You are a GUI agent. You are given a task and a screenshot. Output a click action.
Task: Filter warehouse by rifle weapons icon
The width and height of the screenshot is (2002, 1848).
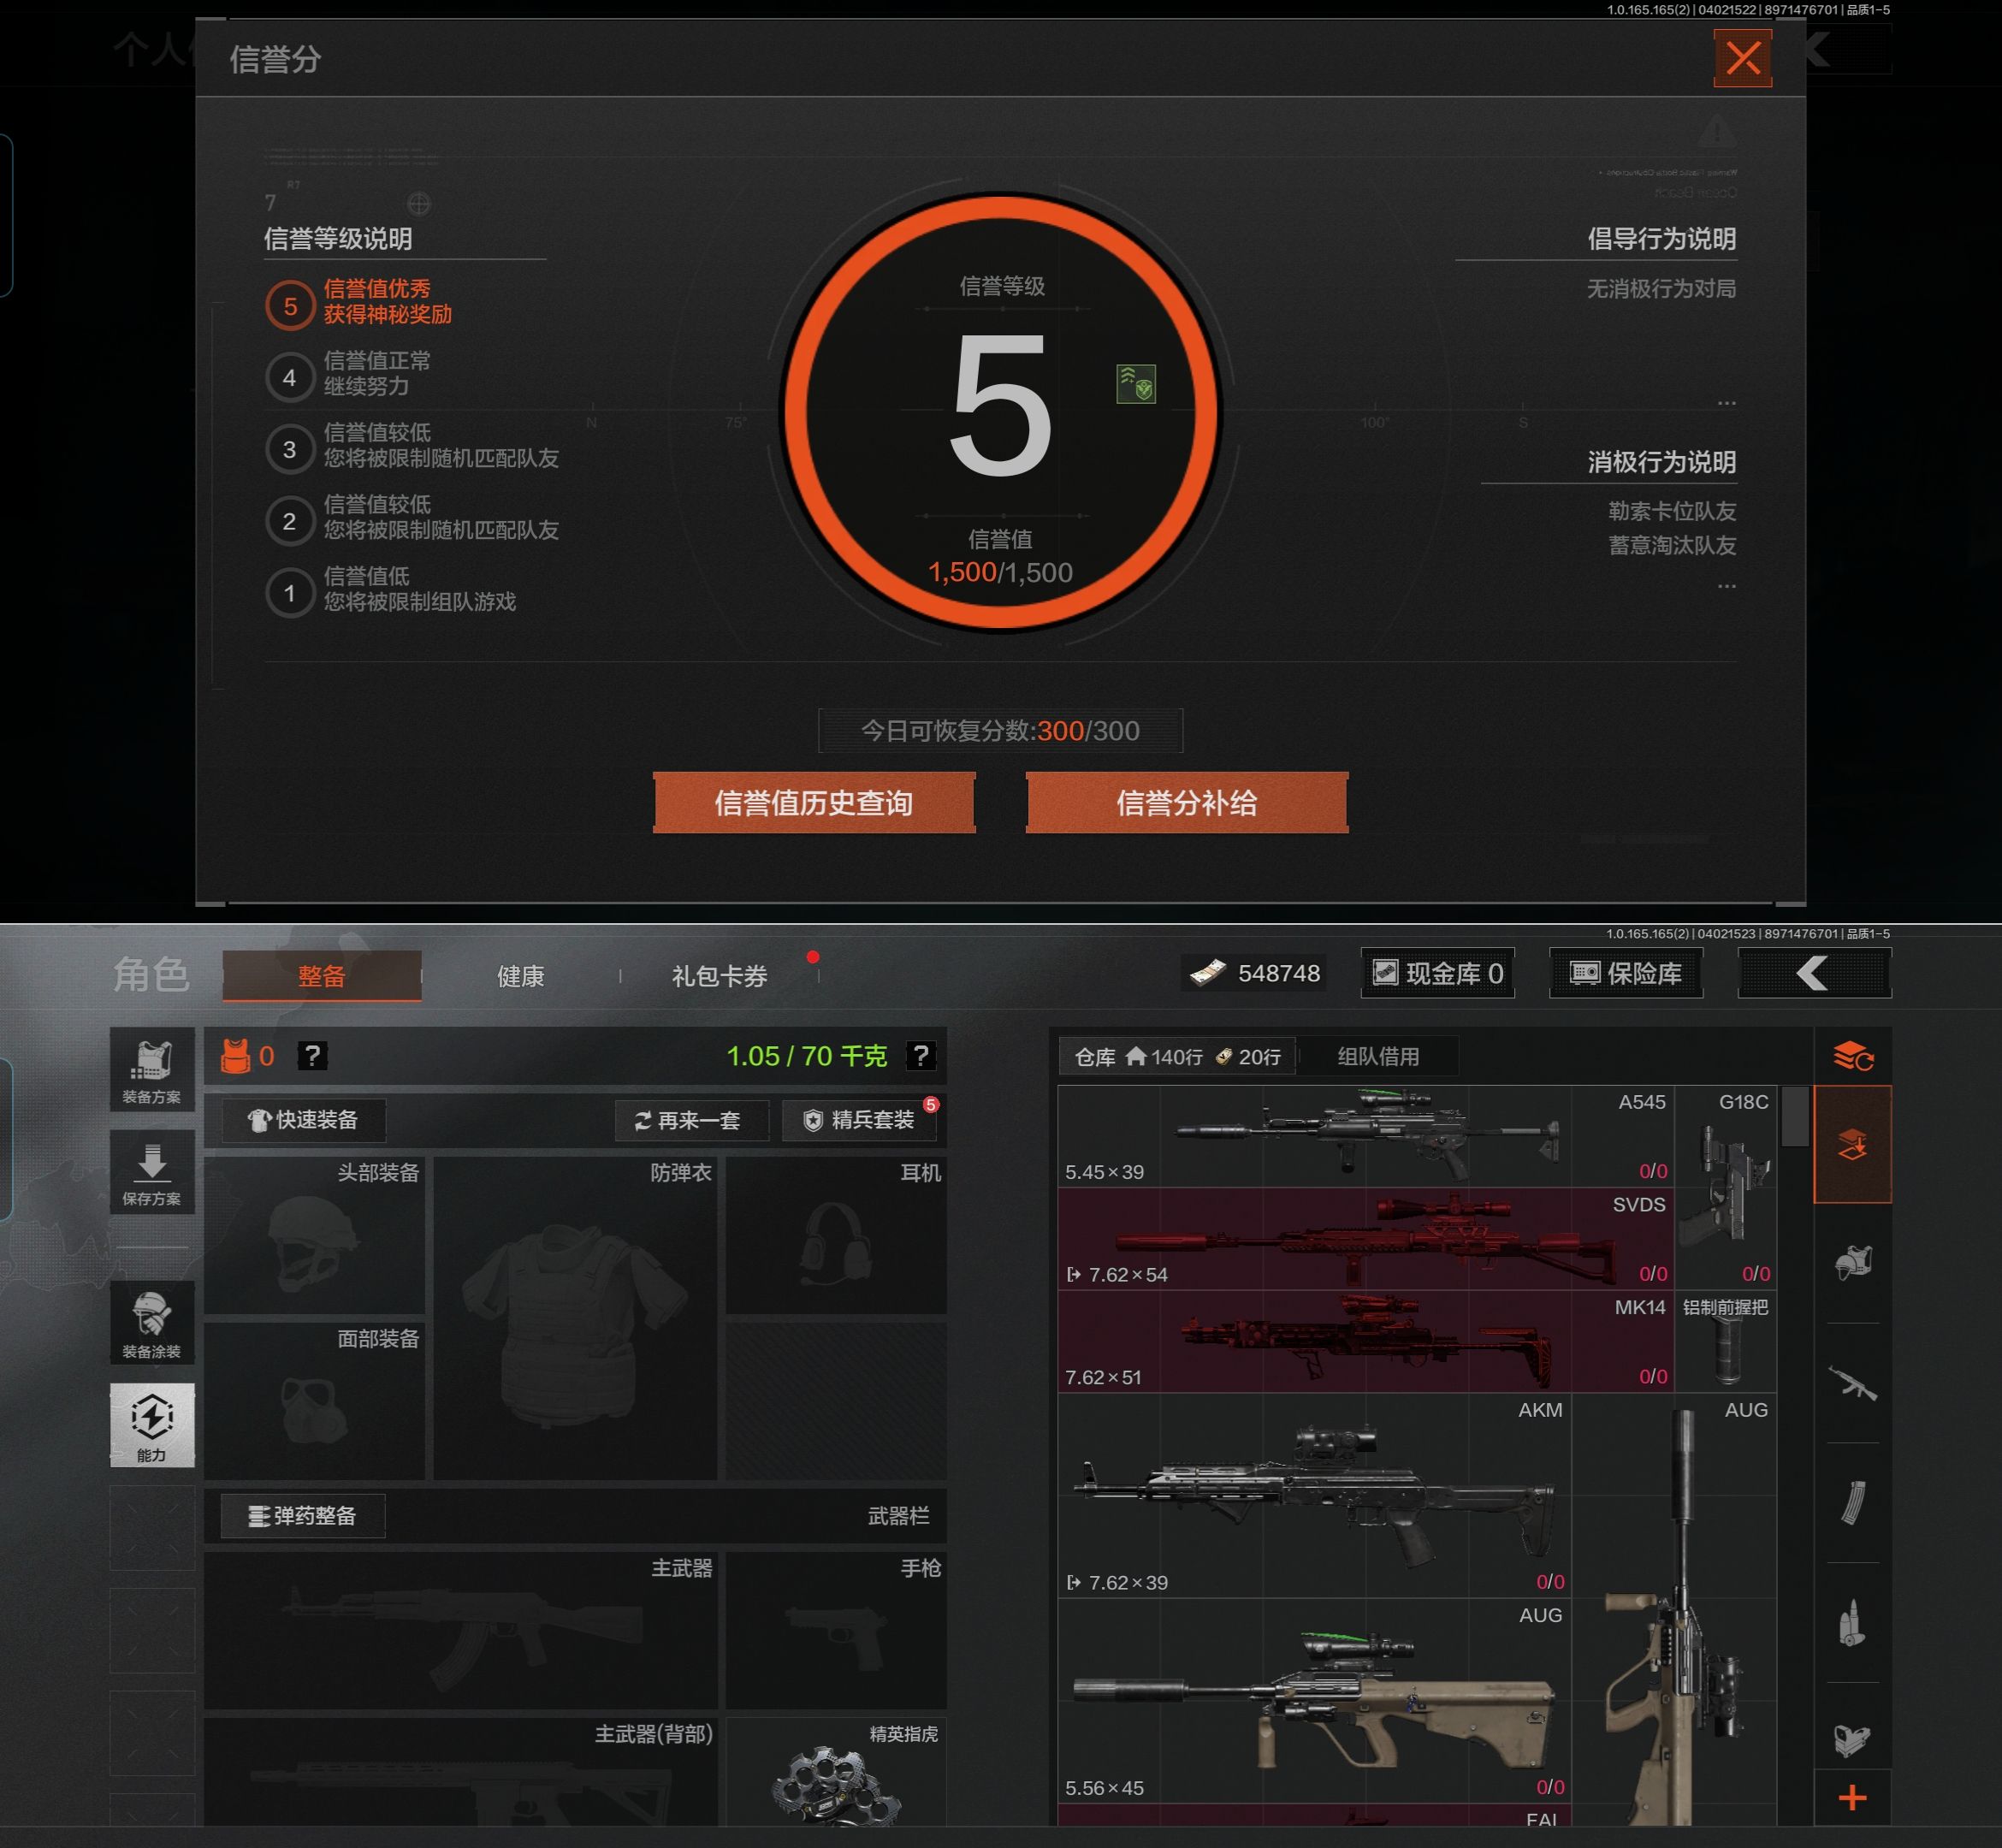click(x=1852, y=1383)
